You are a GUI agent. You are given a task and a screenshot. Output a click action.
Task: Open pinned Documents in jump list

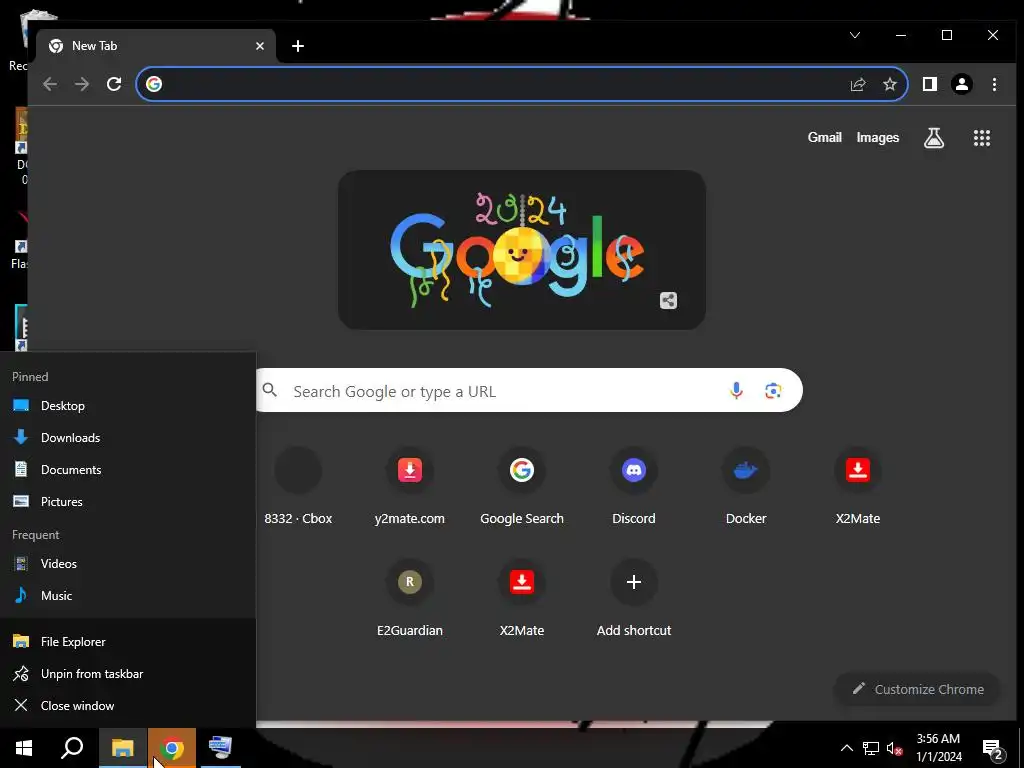128,470
